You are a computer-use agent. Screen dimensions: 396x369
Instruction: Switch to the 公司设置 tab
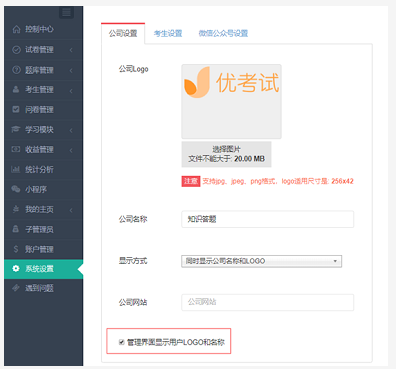[x=123, y=33]
